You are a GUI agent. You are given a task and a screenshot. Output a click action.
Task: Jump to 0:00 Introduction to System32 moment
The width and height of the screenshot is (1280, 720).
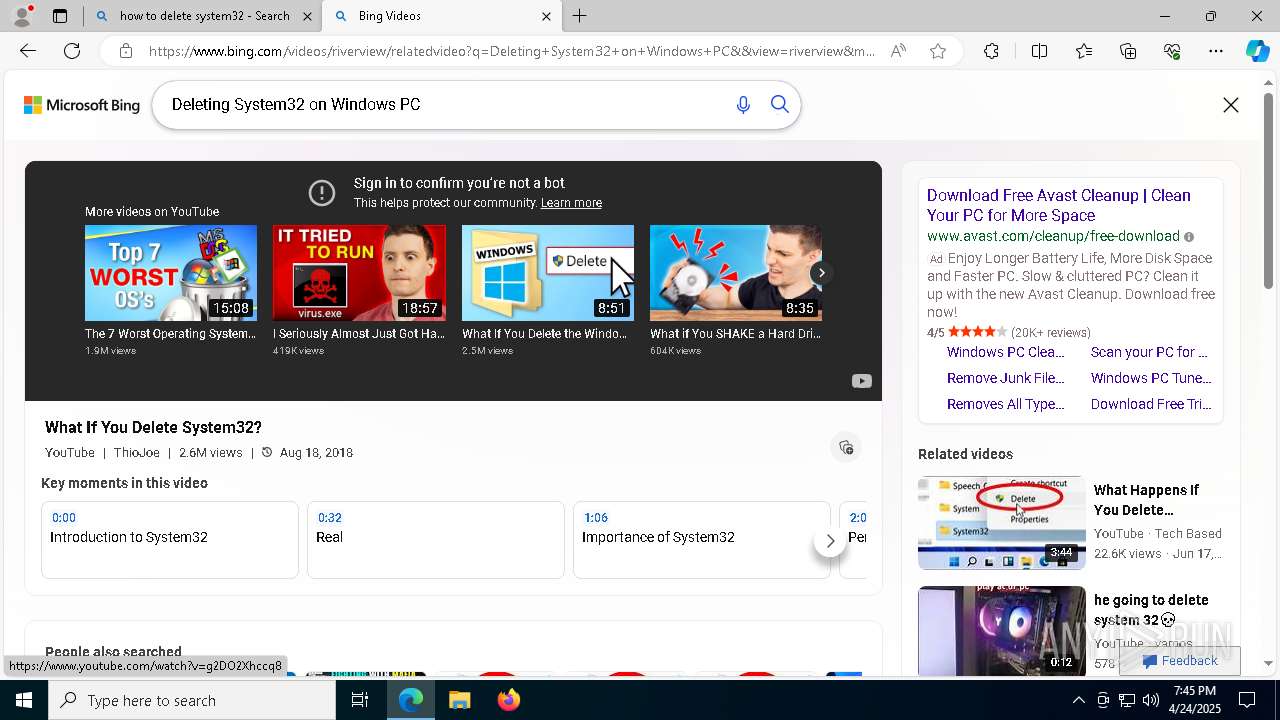[170, 540]
